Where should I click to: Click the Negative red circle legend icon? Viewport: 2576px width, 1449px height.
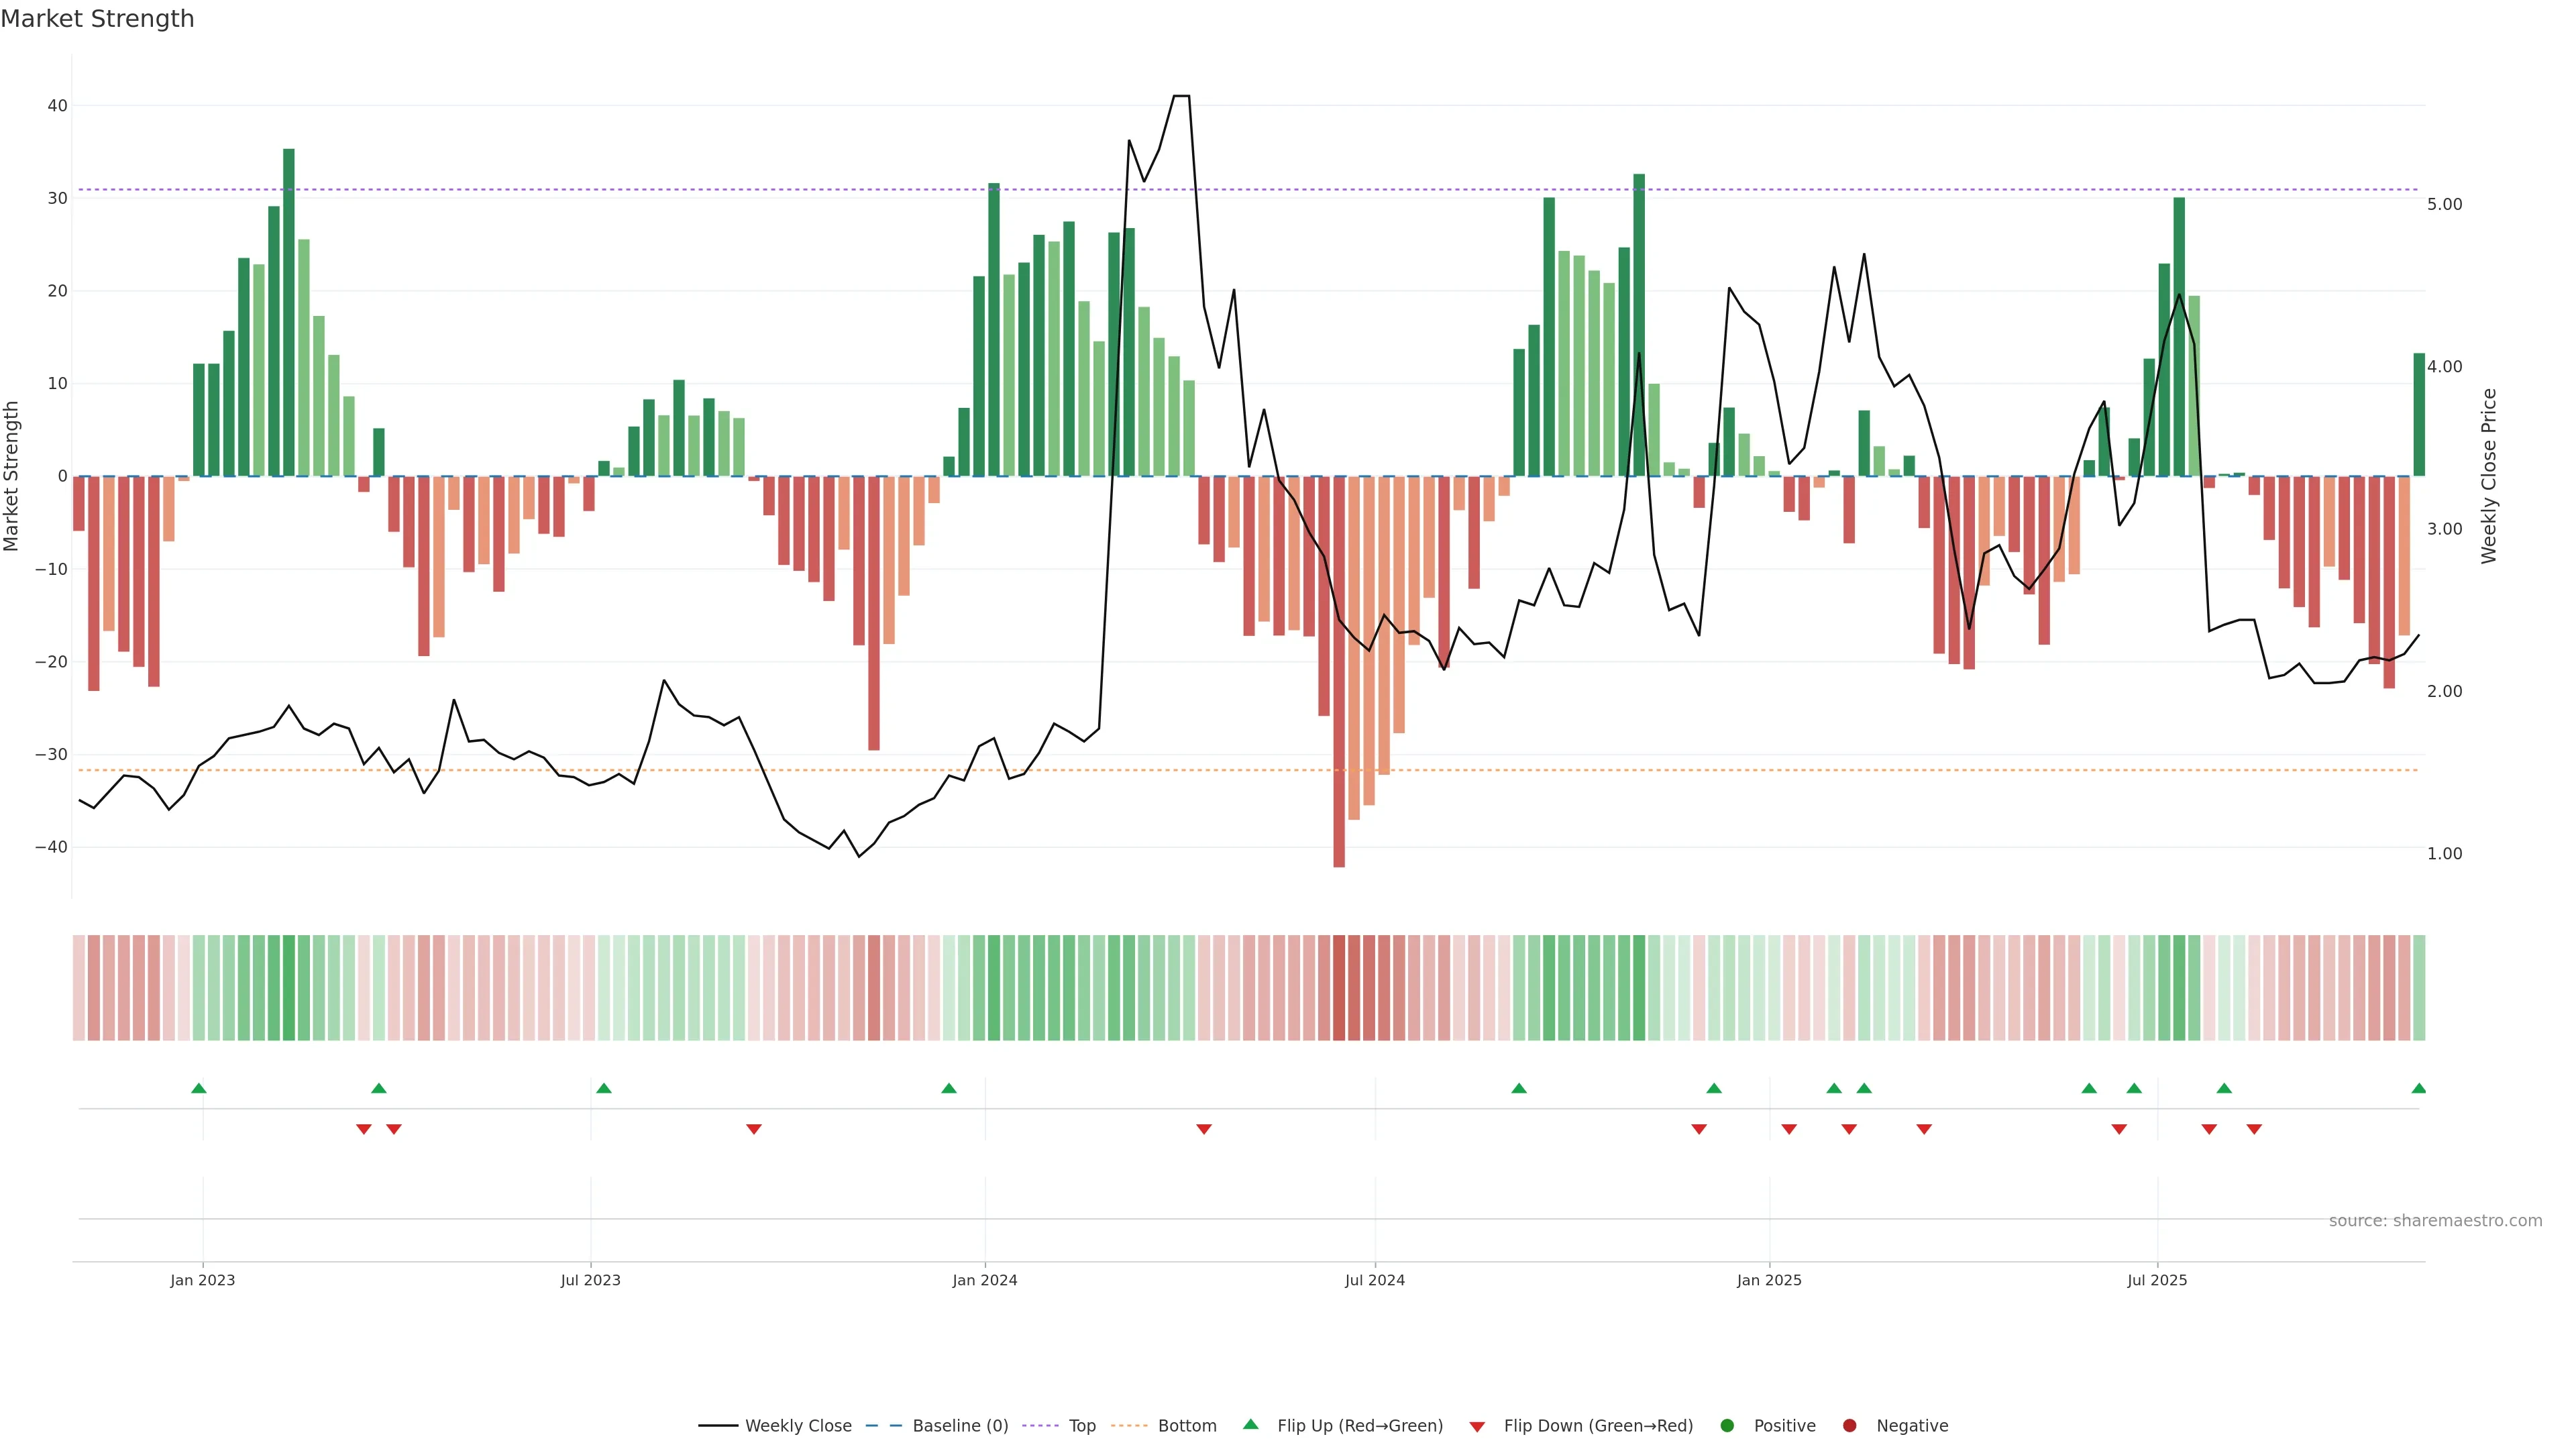pyautogui.click(x=1849, y=1426)
